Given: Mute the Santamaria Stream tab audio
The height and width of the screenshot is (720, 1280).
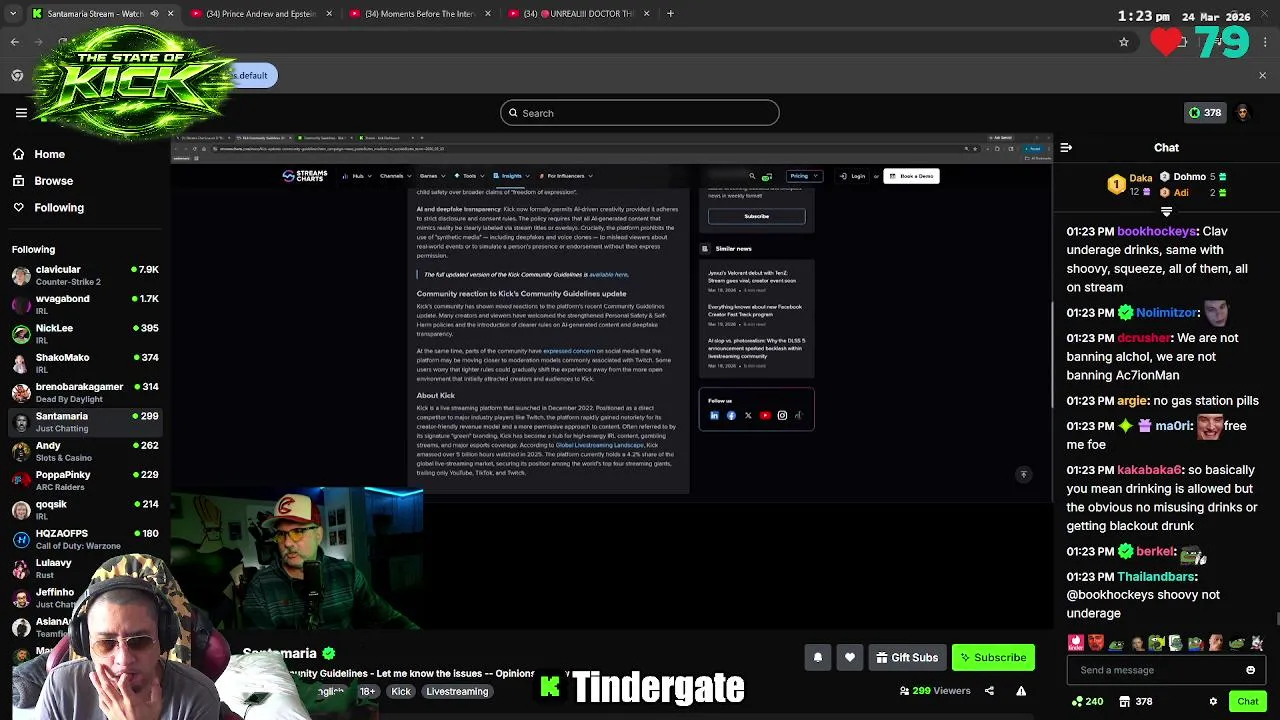Looking at the screenshot, I should click(154, 14).
